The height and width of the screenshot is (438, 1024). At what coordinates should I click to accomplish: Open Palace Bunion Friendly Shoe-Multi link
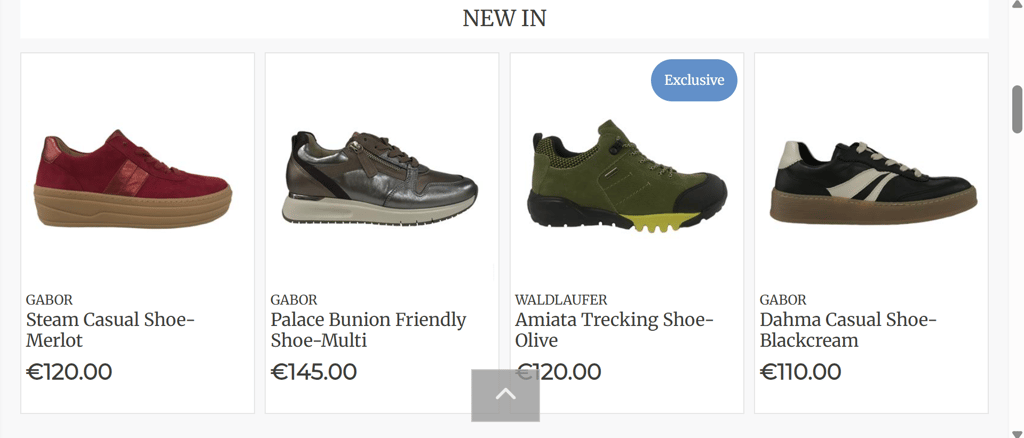pos(368,330)
